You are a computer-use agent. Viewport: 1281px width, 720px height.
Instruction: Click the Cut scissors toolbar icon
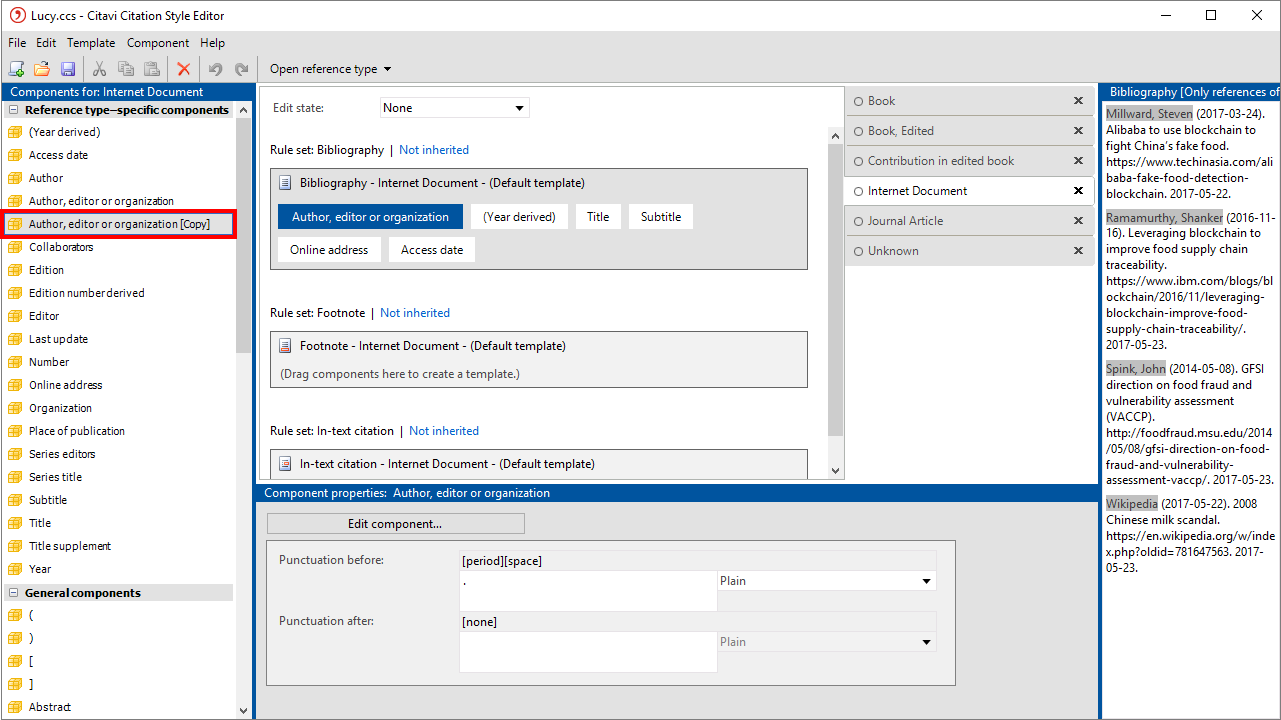click(x=99, y=69)
